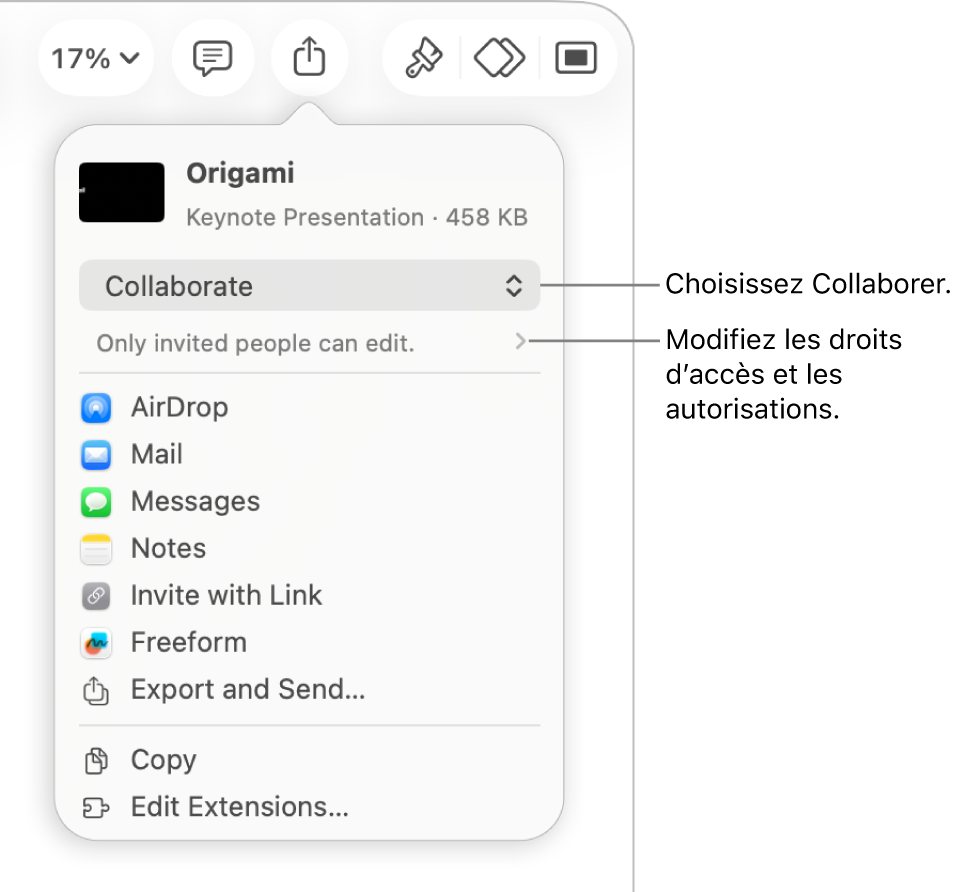Screen dimensions: 961x892
Task: Click Copy to copy the presentation
Action: pyautogui.click(x=163, y=760)
